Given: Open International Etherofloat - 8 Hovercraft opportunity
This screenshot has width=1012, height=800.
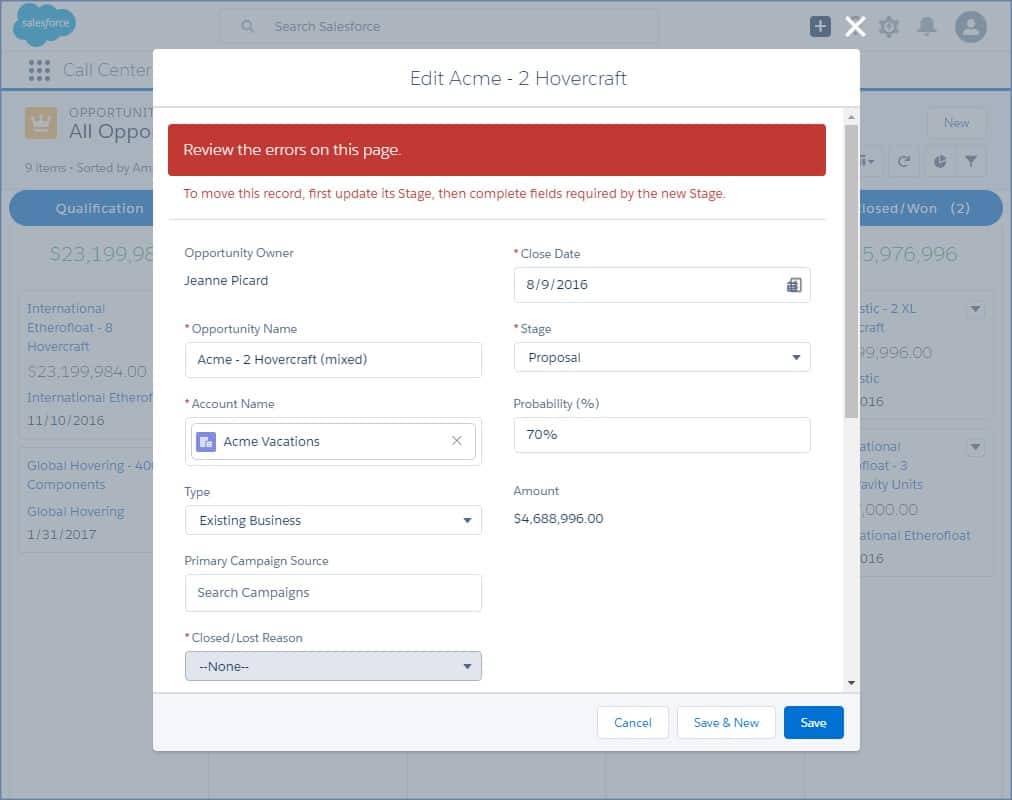Looking at the screenshot, I should pos(69,328).
